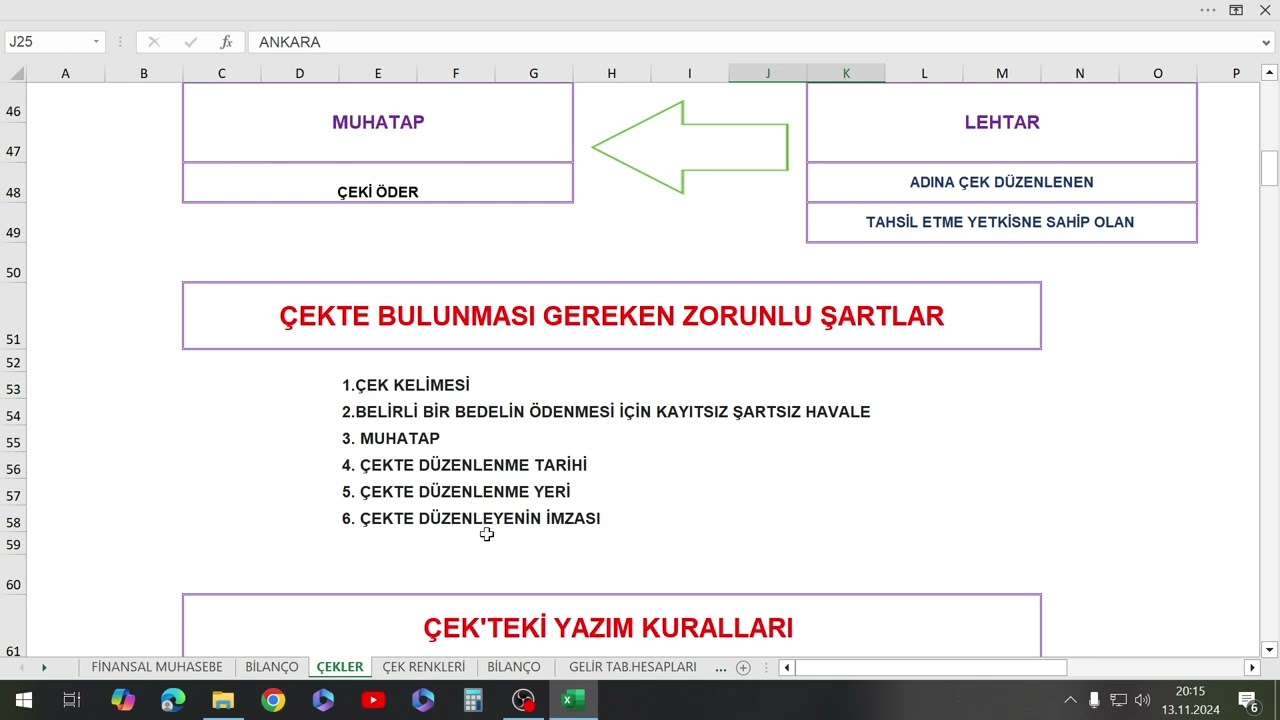Click the taskbar clock showing 20:15
1280x720 pixels.
pos(1190,700)
